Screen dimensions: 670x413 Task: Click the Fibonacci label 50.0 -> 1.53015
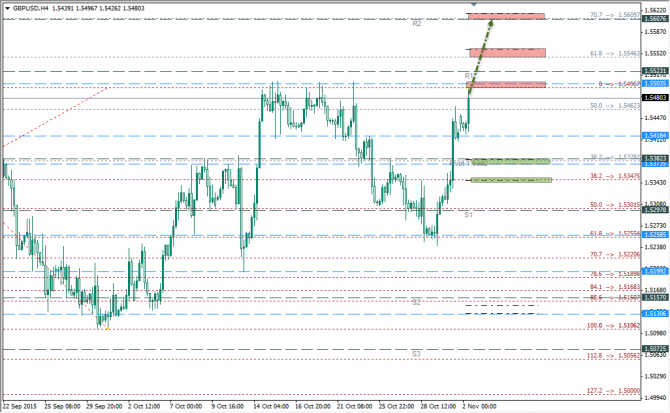point(615,205)
